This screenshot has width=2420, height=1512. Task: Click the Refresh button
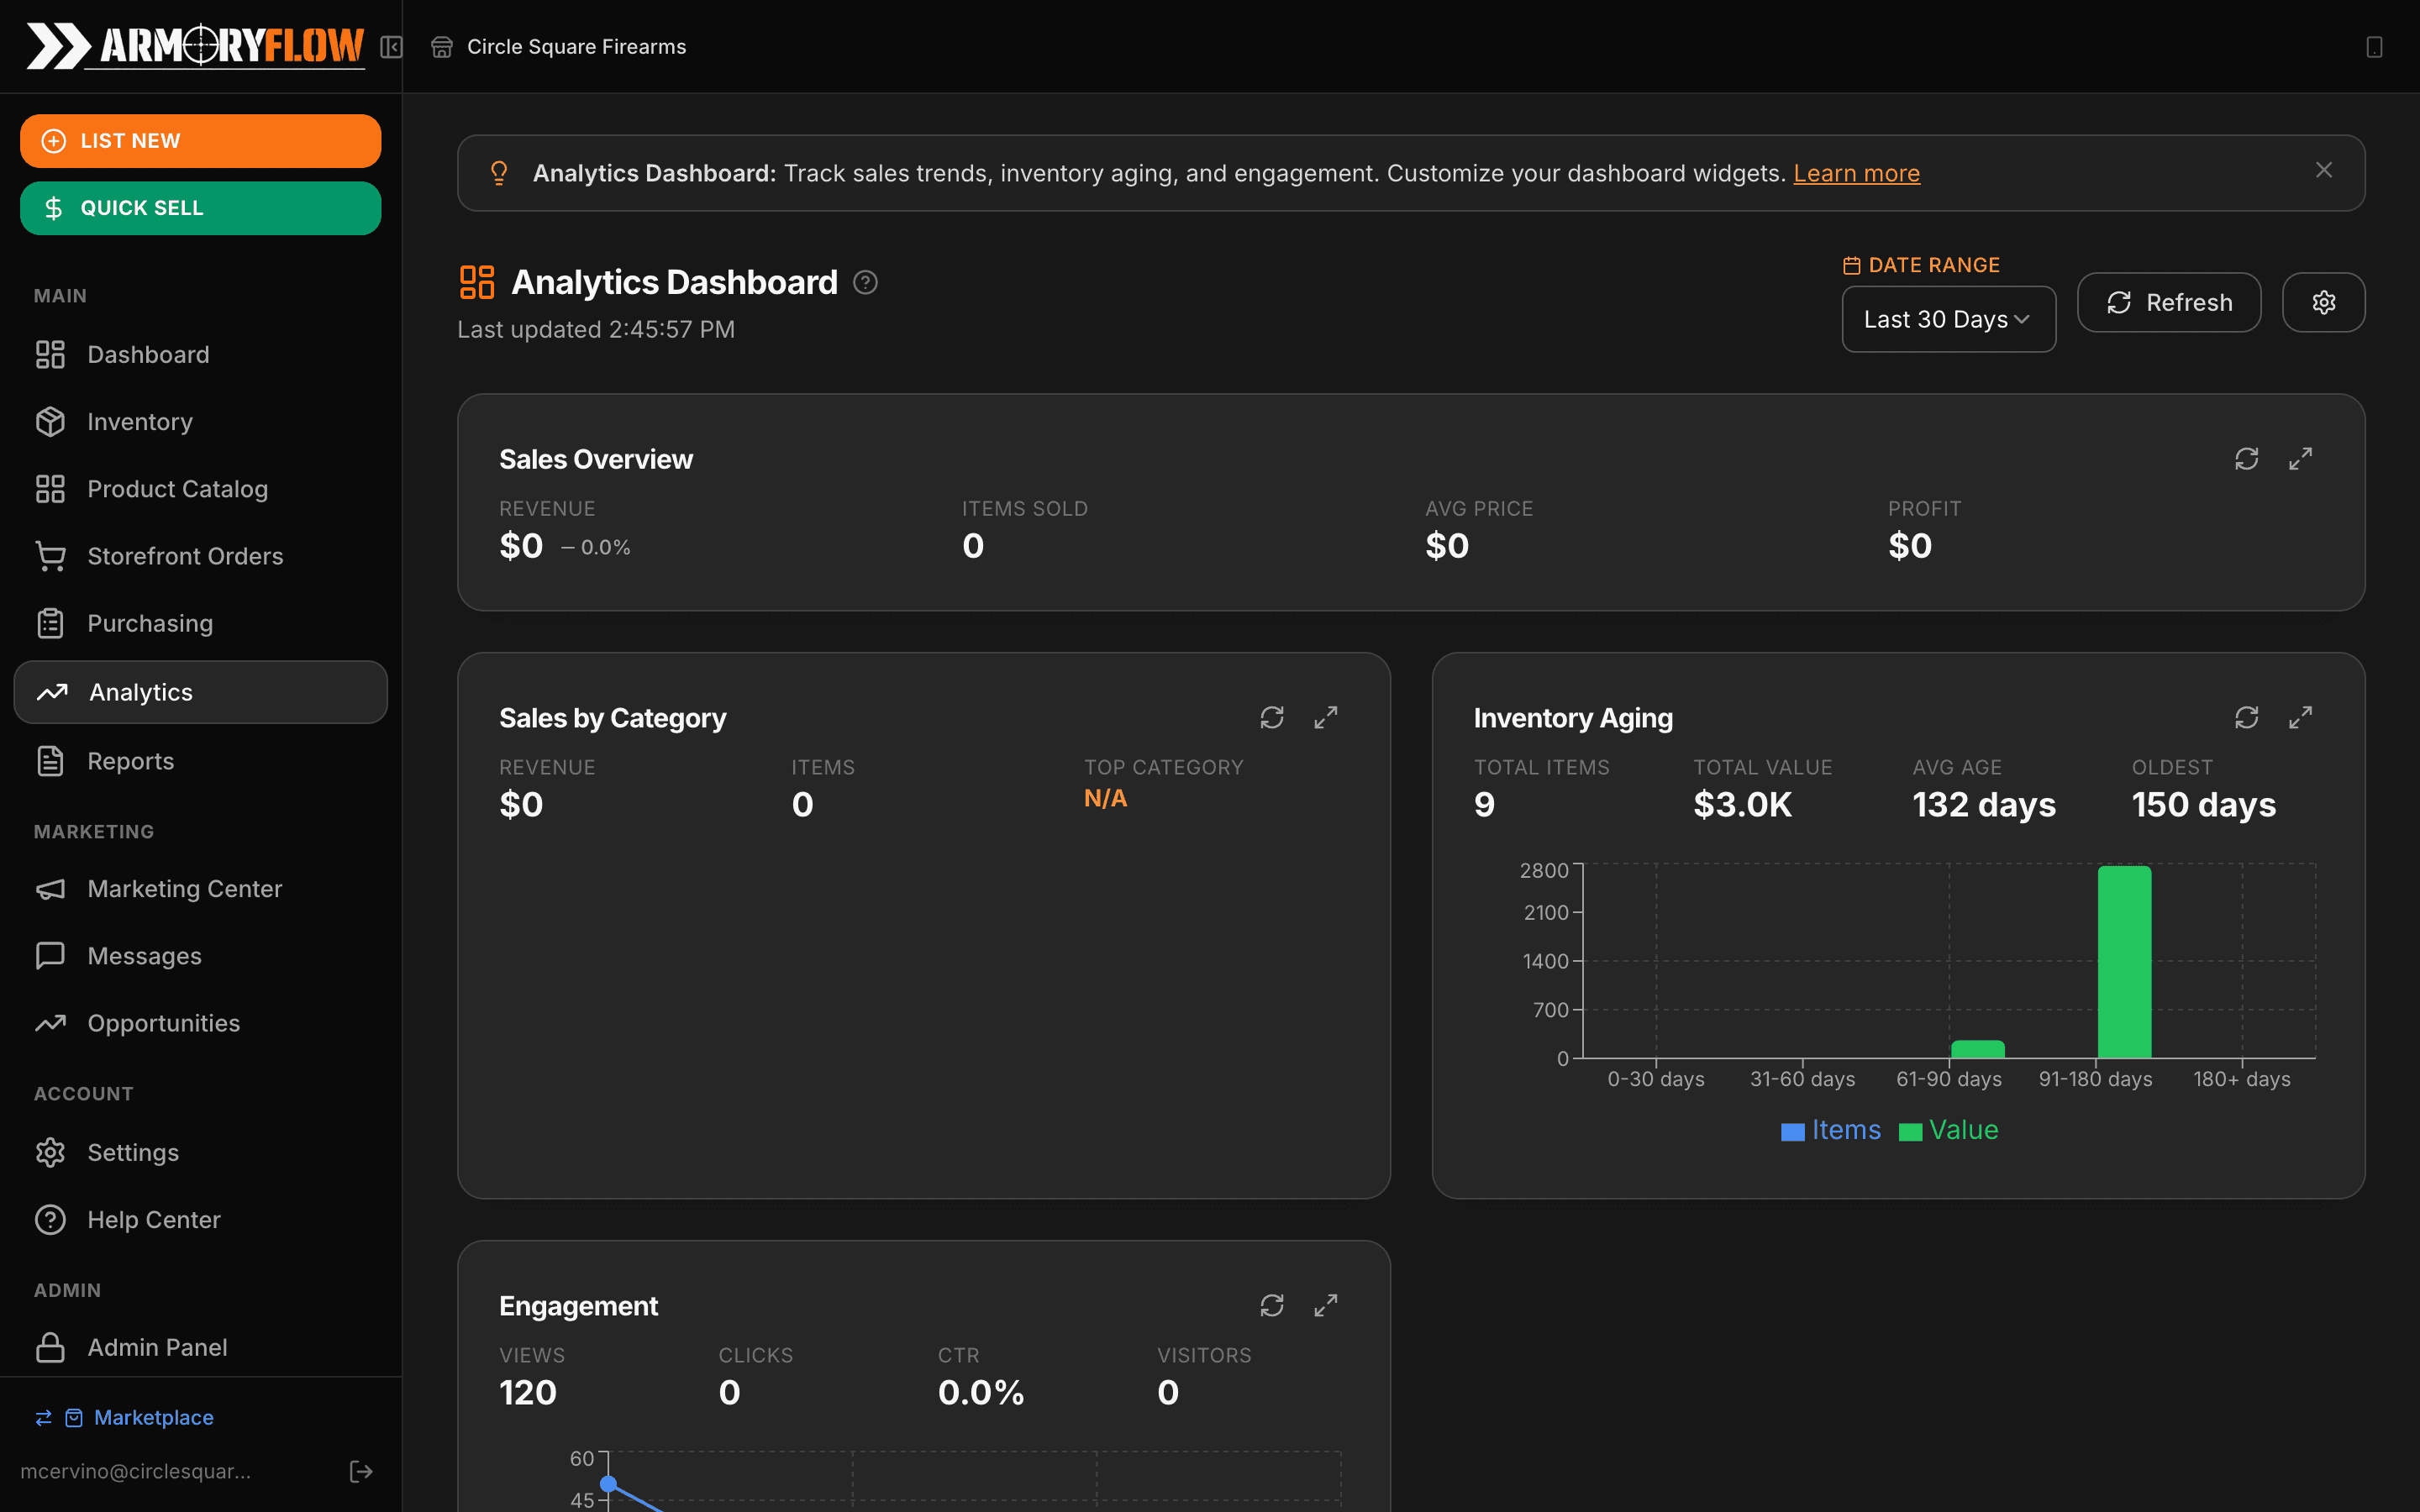(x=2168, y=302)
